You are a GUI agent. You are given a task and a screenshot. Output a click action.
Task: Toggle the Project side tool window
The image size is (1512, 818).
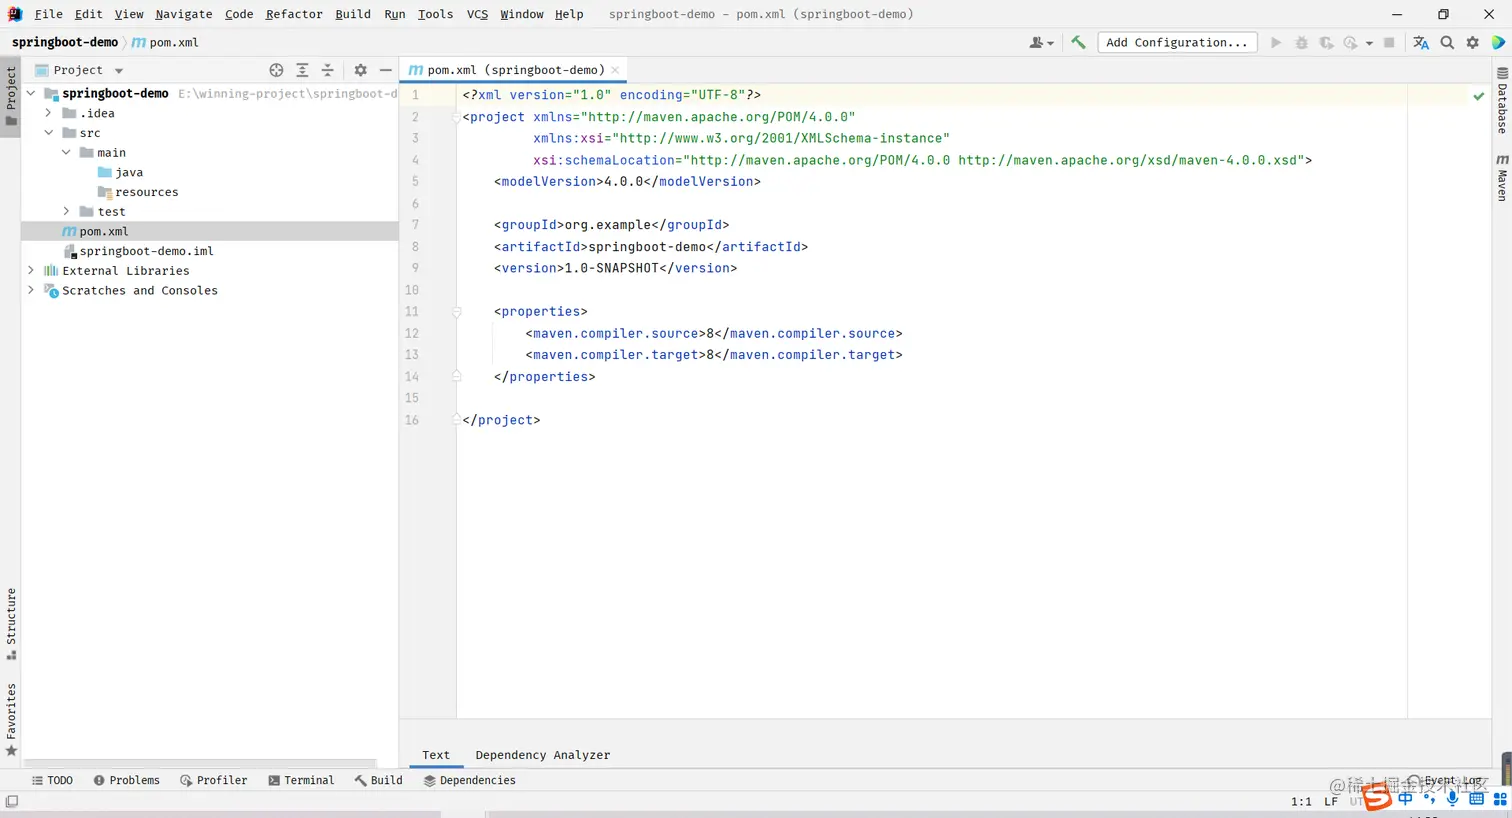11,96
